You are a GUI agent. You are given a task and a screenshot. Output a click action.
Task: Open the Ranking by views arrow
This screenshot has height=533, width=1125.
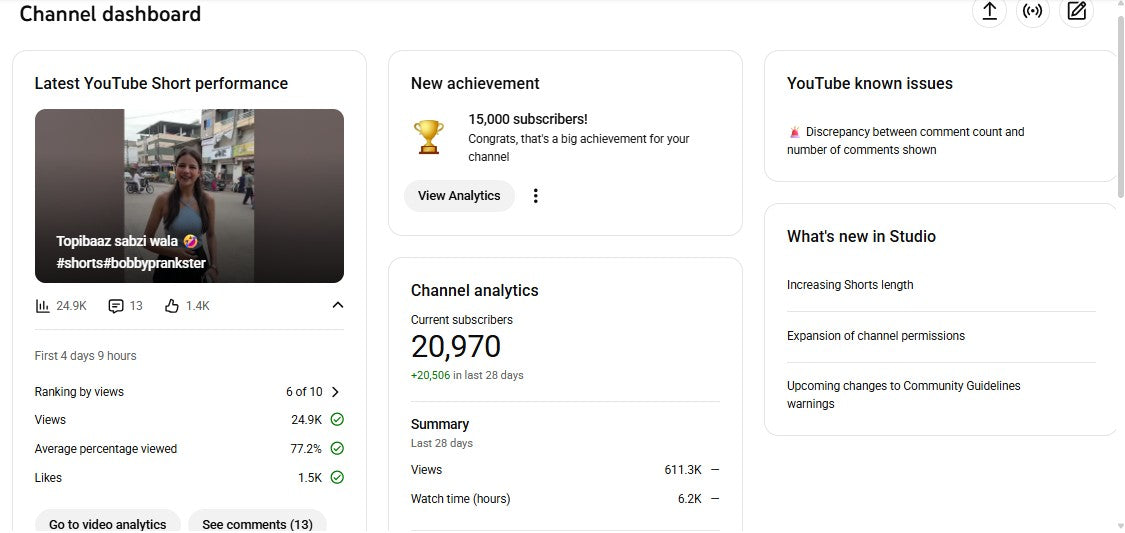coord(335,392)
